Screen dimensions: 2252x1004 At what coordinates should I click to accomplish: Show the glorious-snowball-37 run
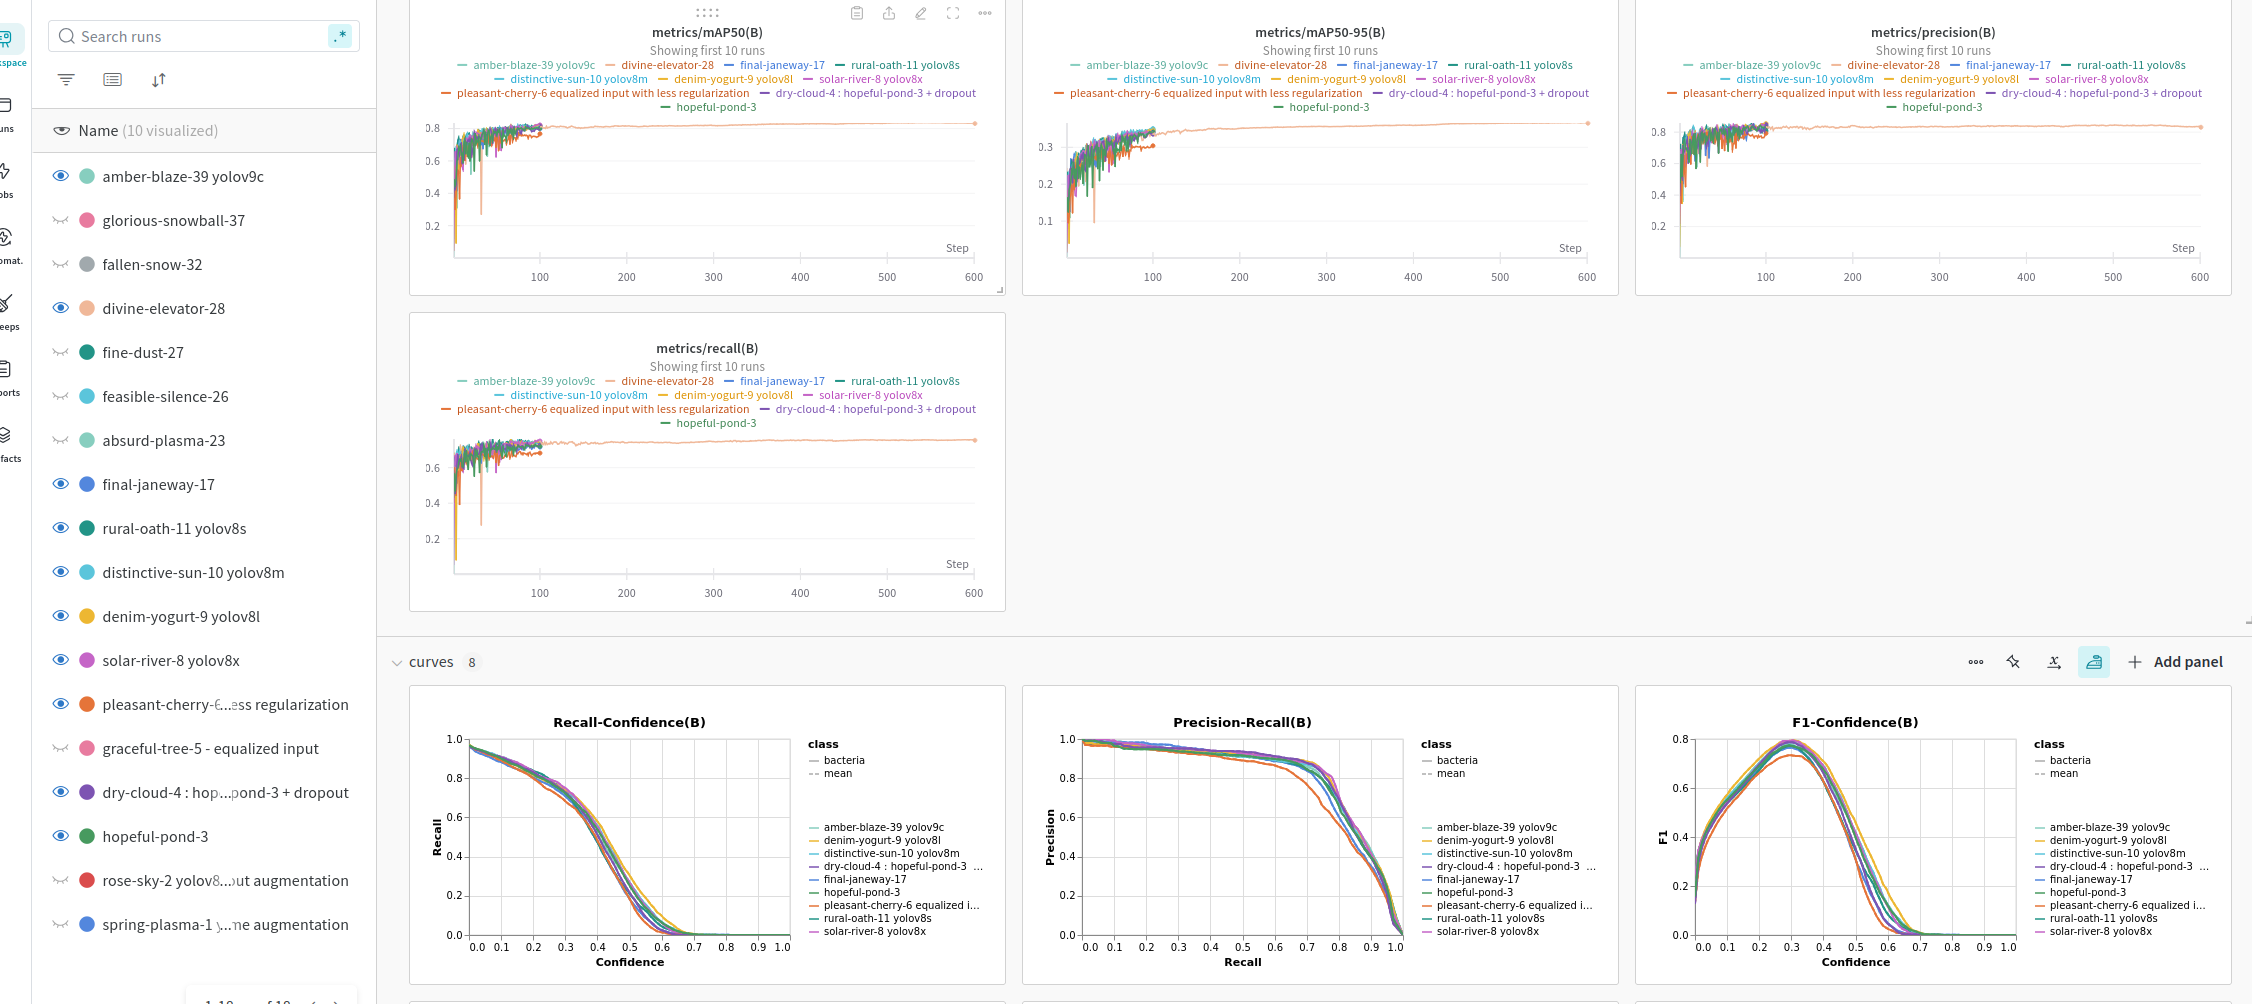pos(61,220)
